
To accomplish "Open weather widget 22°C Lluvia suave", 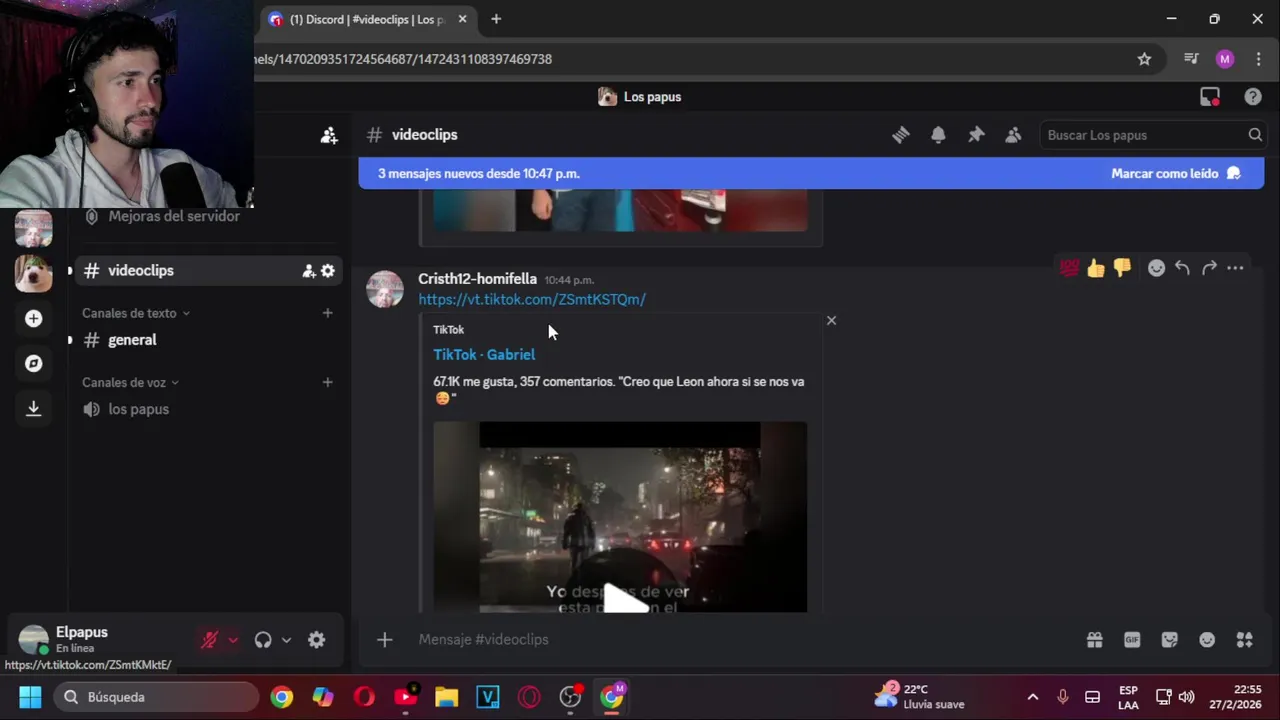I will [x=919, y=697].
